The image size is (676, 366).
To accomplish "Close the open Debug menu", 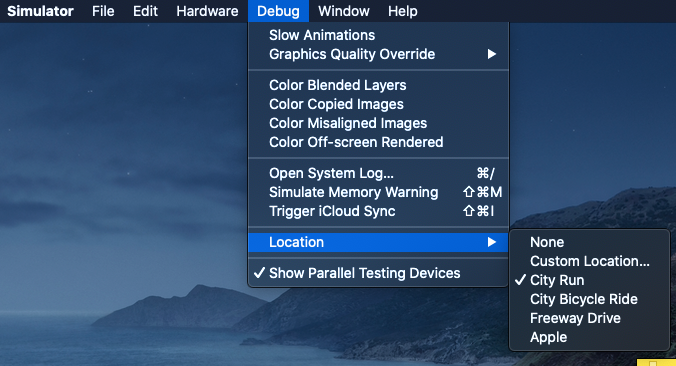I will point(278,11).
